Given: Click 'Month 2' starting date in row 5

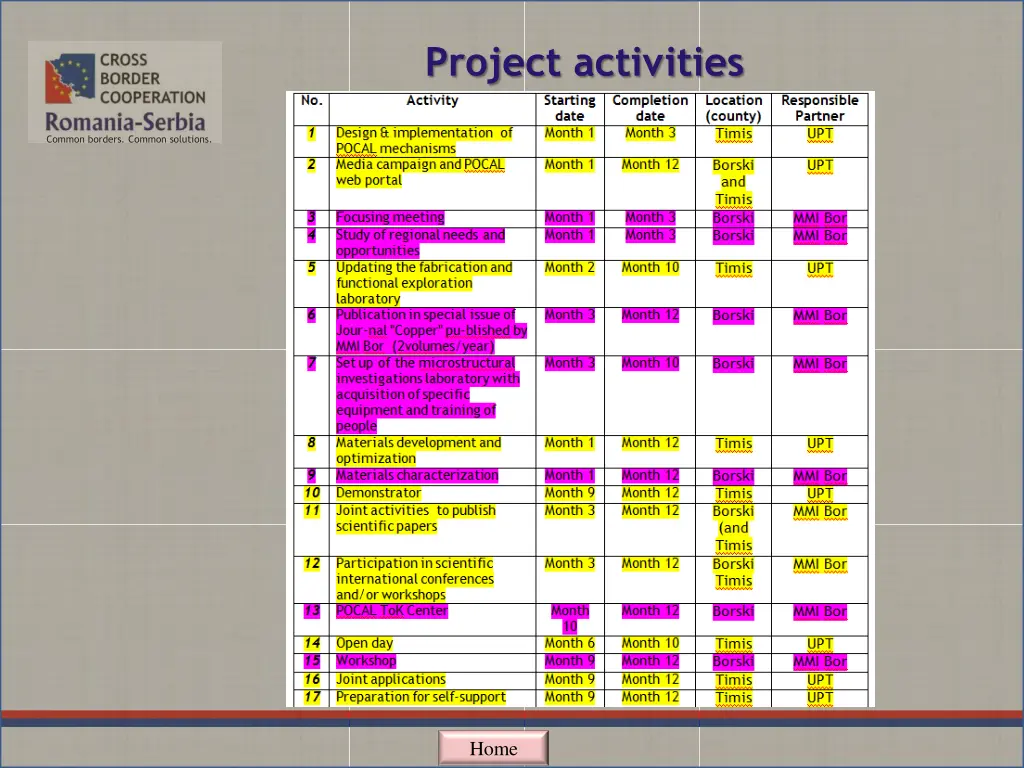Looking at the screenshot, I should tap(569, 268).
